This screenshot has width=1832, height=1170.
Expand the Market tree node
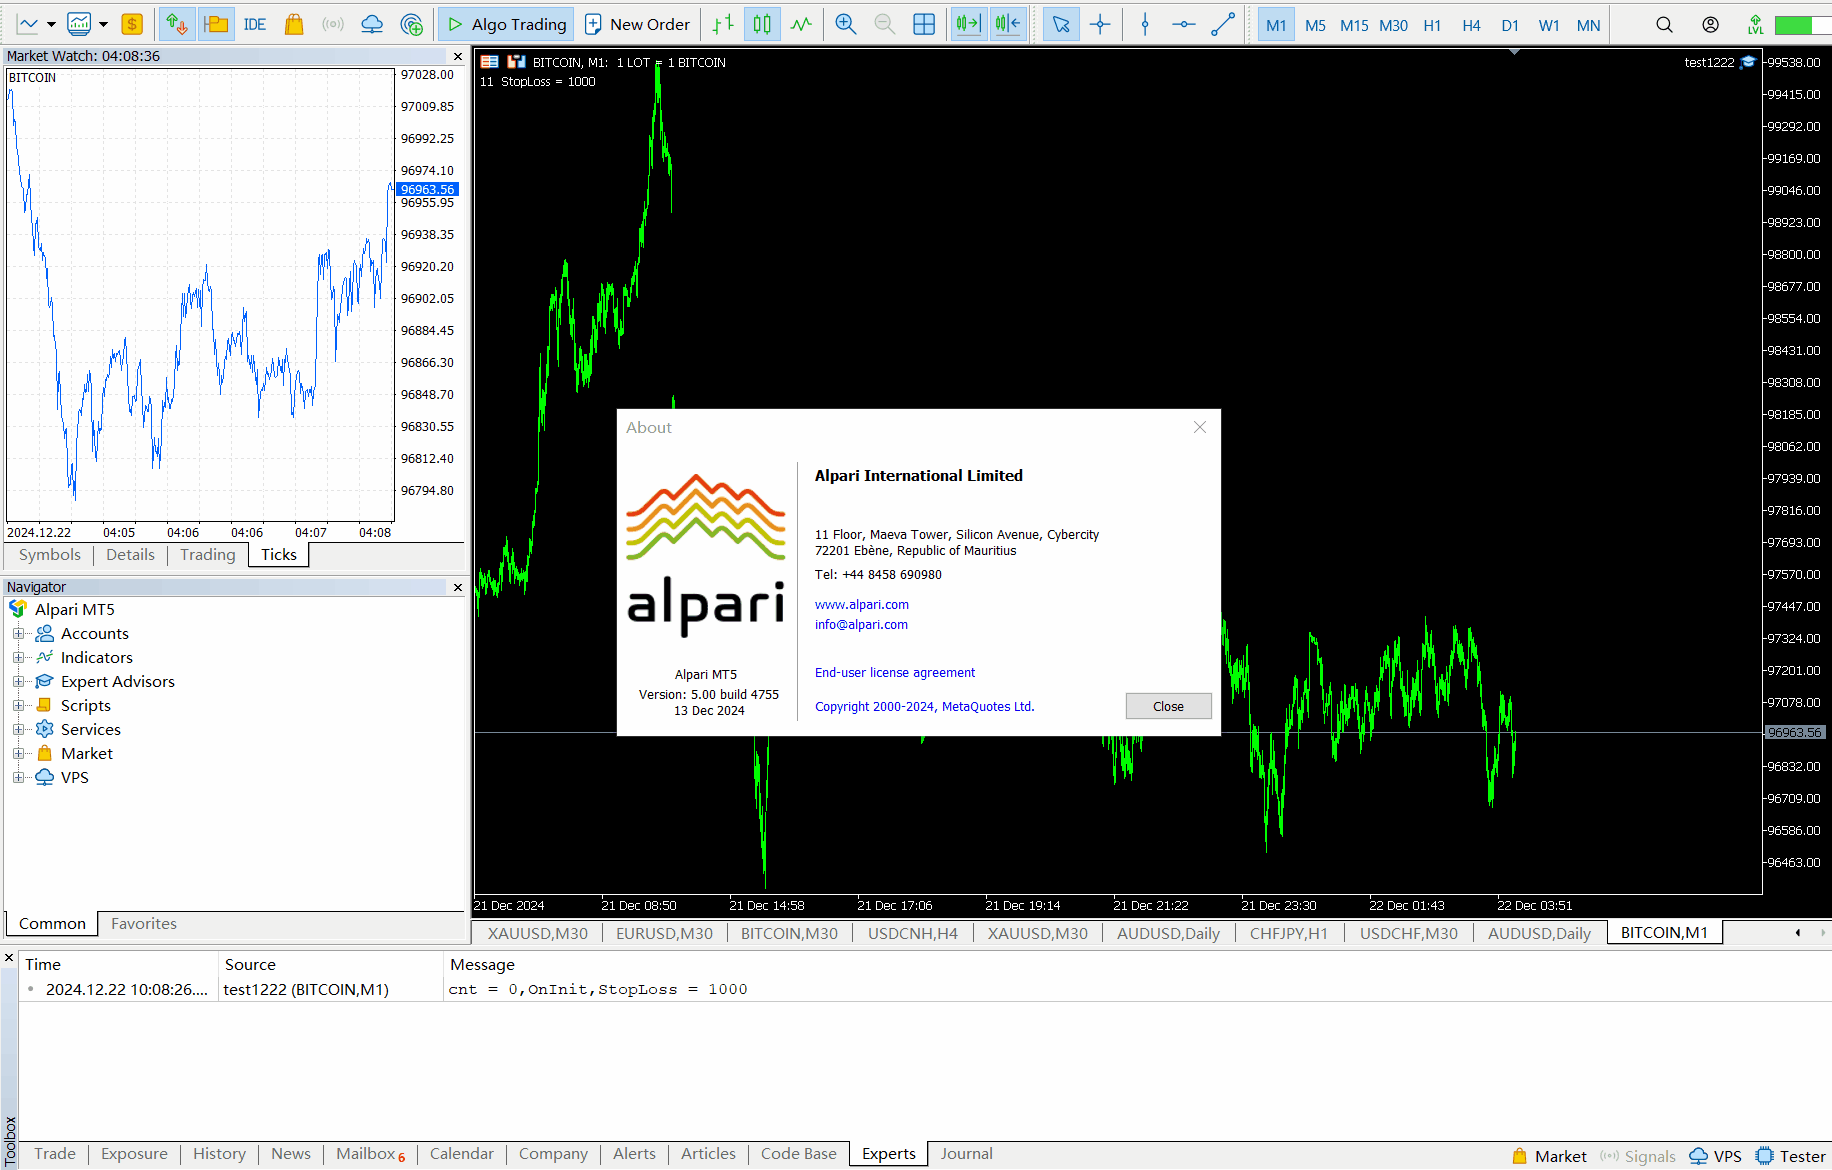(x=18, y=753)
